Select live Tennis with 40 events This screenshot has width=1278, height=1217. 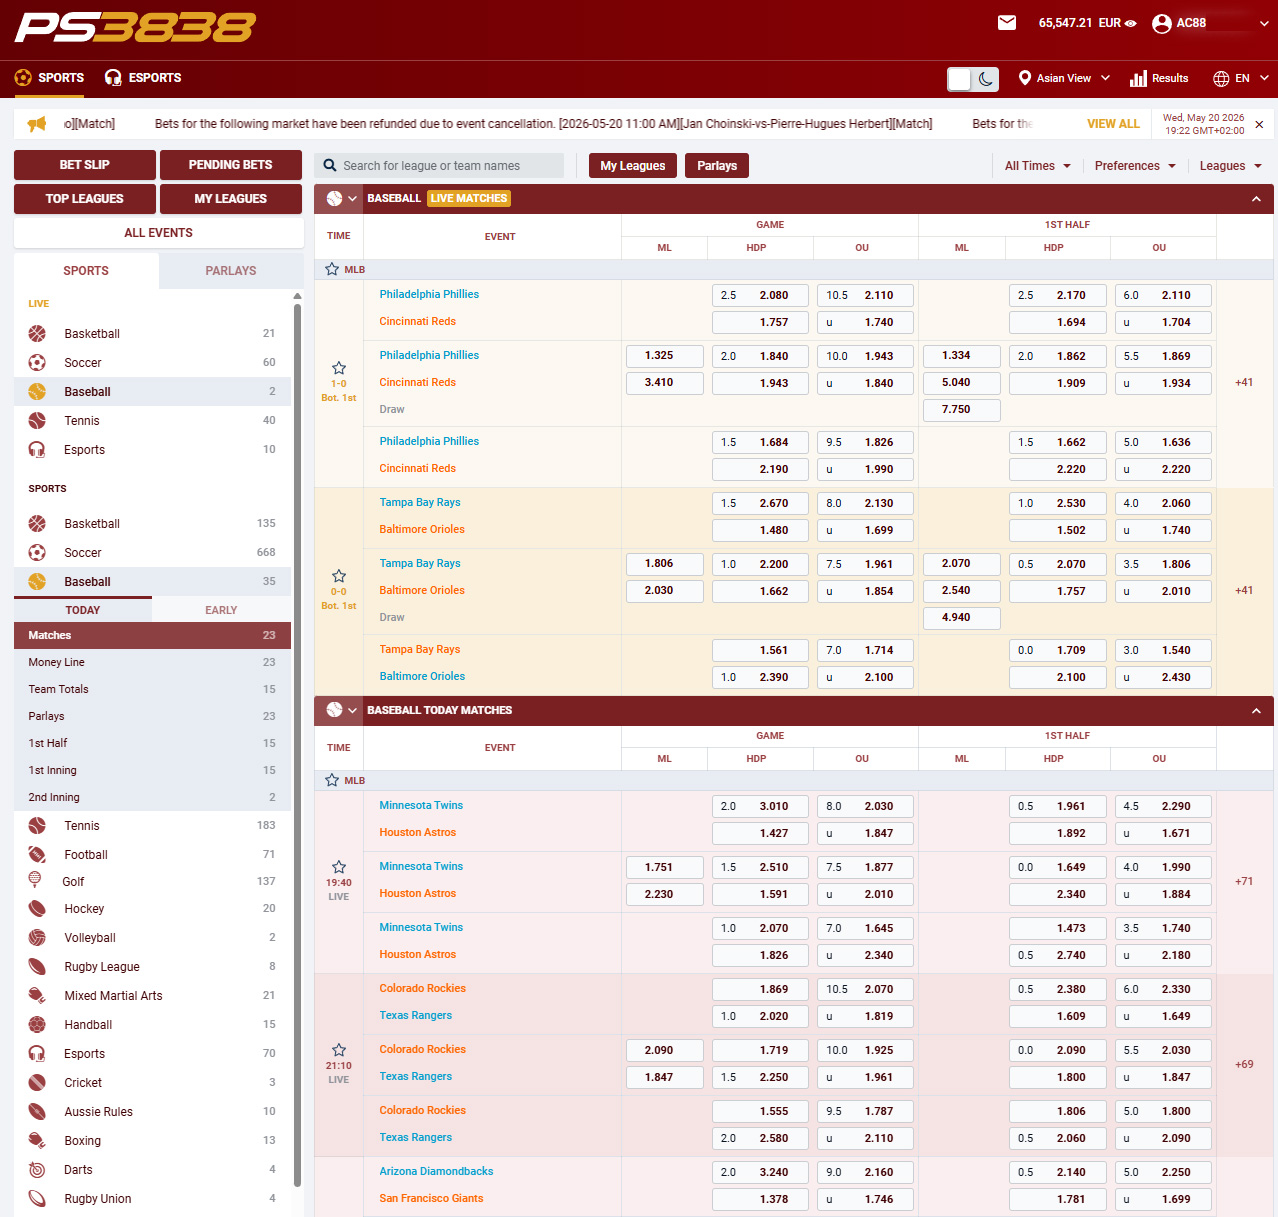[x=152, y=421]
